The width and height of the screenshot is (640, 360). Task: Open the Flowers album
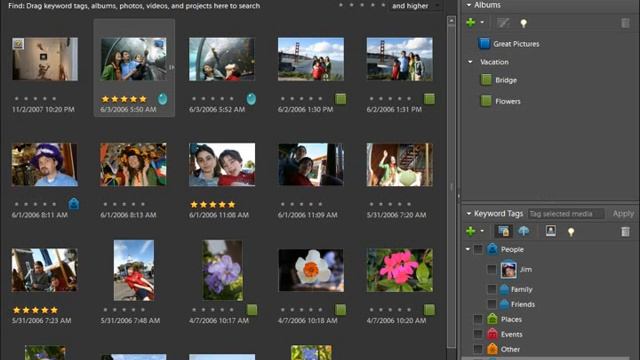(500, 101)
